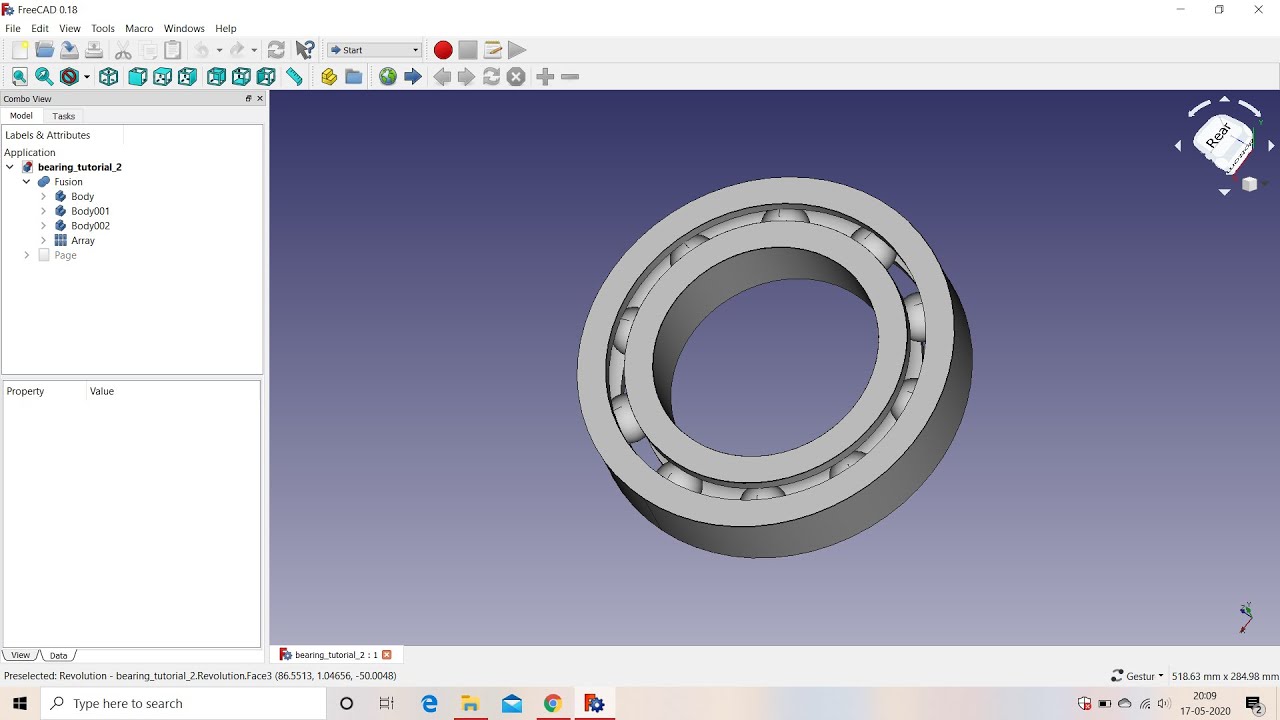Click the Create Part yellow icon

coord(329,77)
